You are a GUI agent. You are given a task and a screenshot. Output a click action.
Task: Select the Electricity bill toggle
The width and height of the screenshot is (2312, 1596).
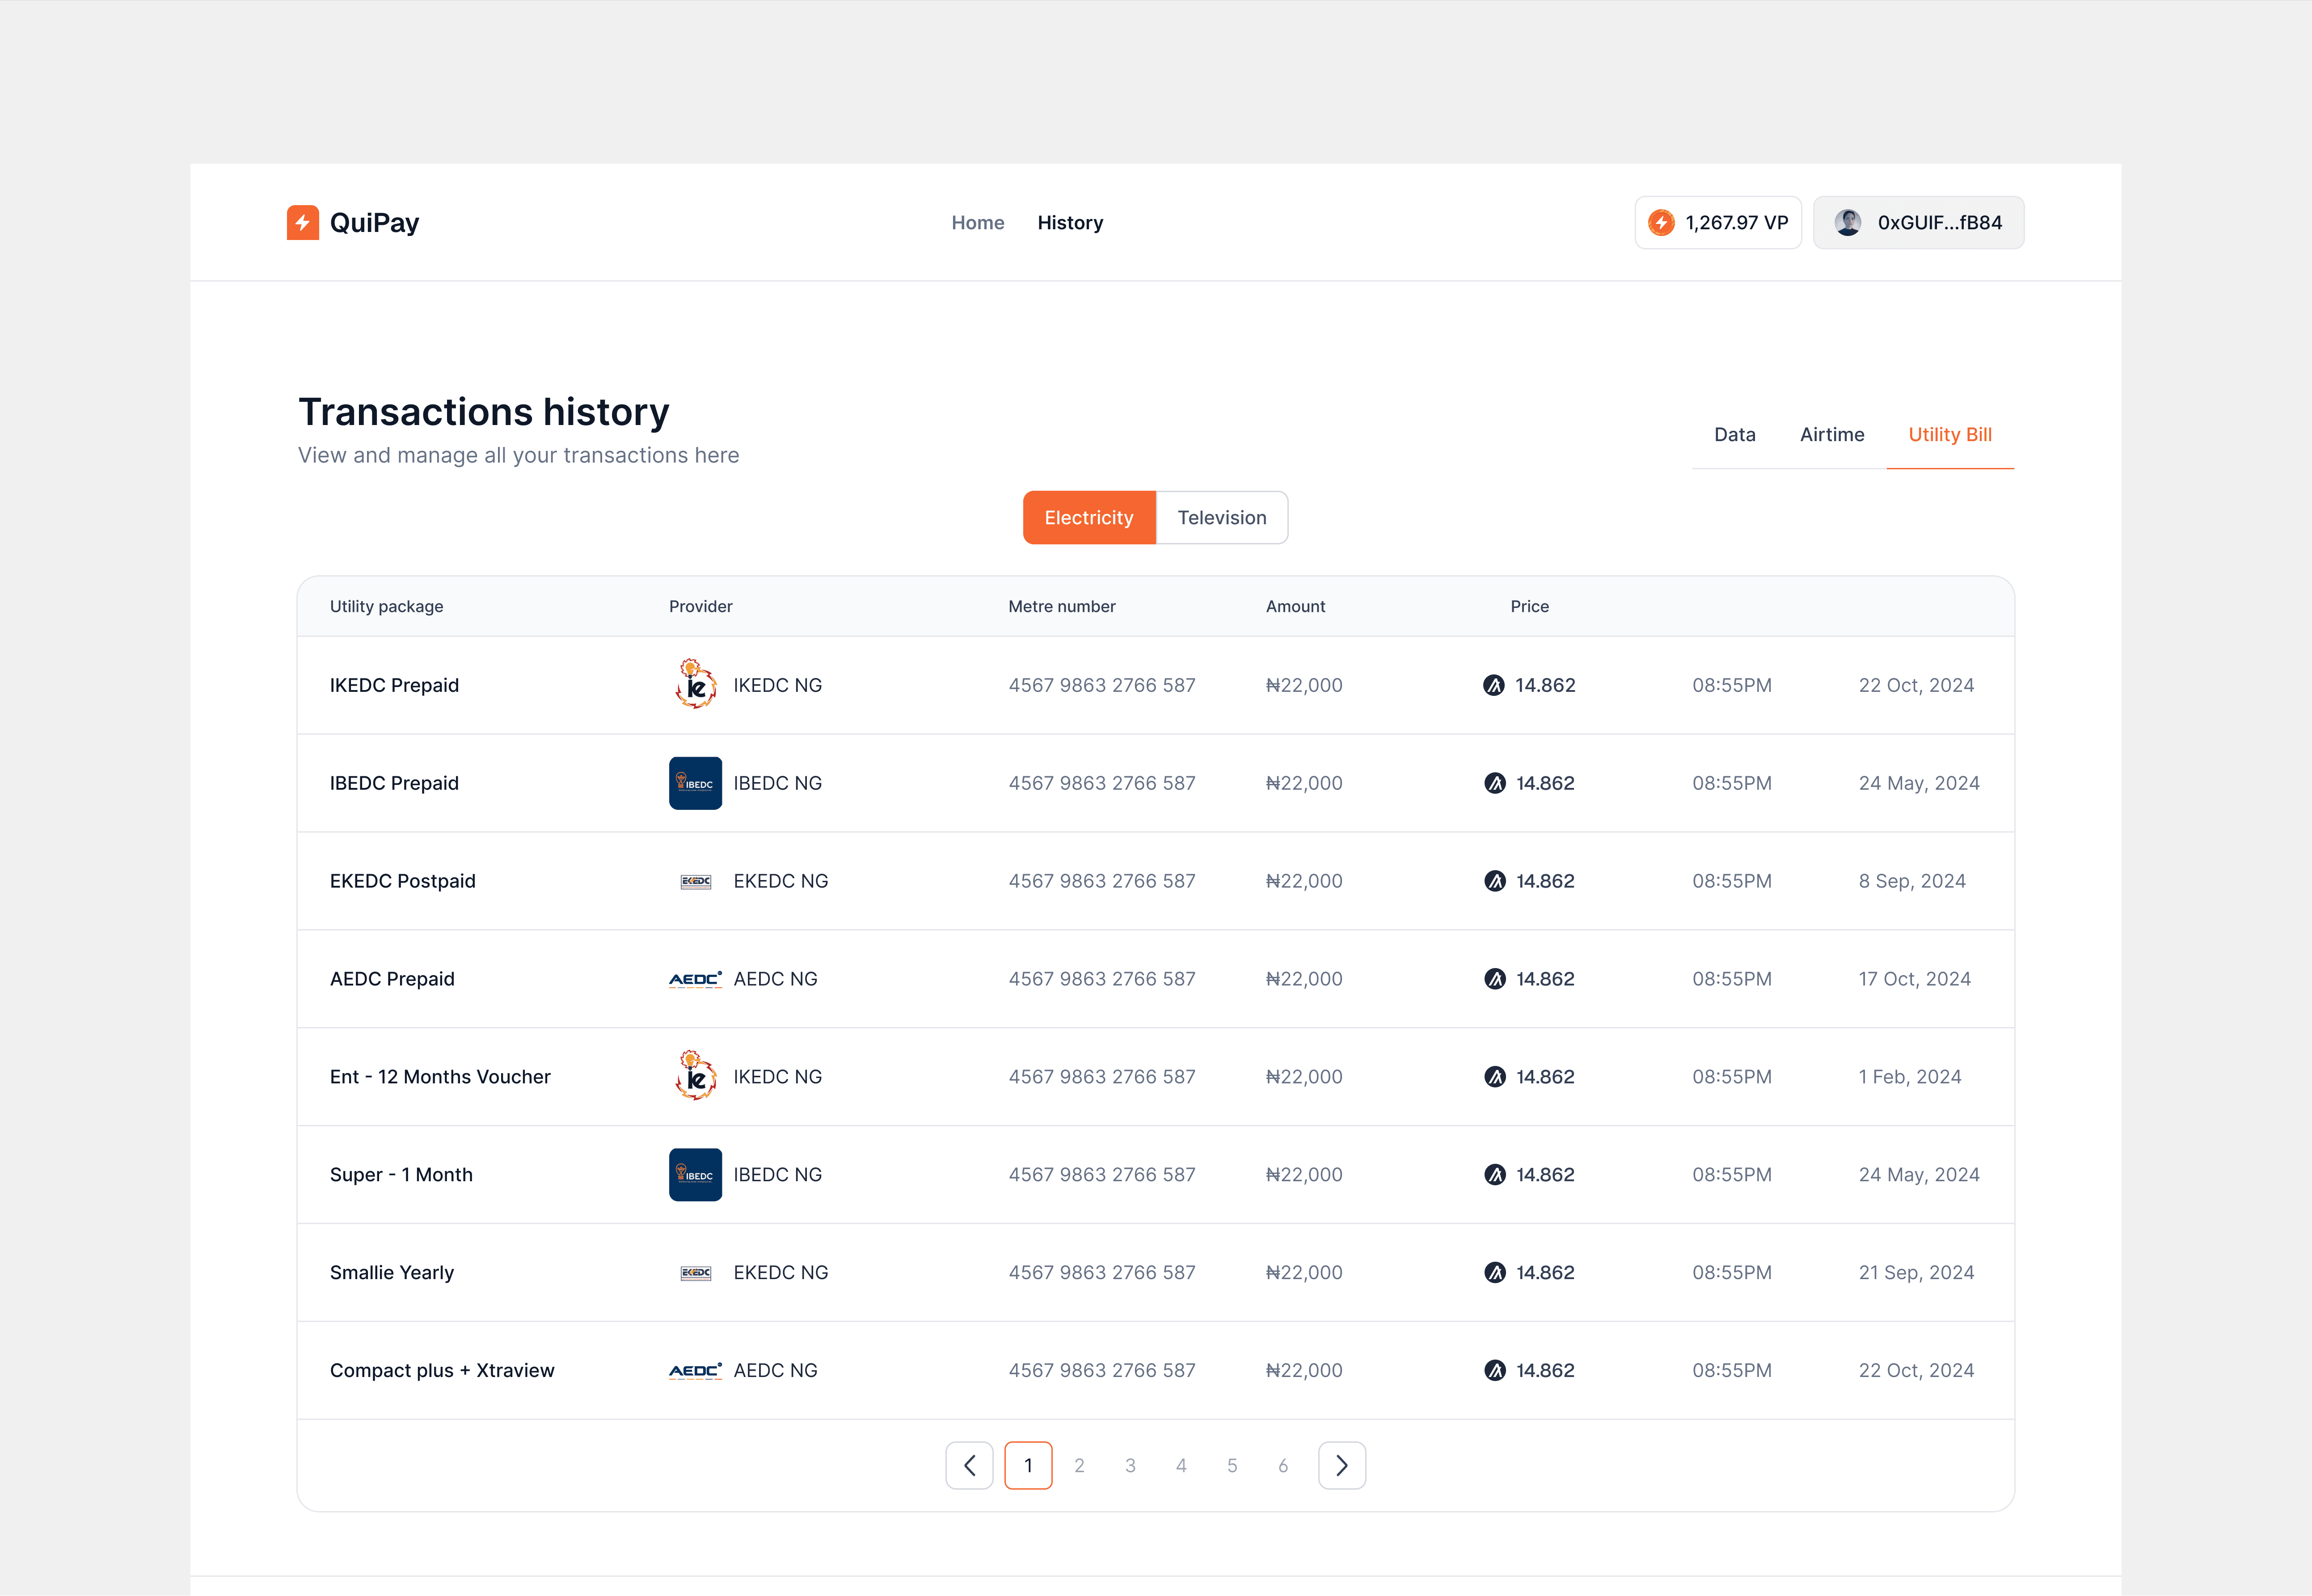tap(1088, 517)
